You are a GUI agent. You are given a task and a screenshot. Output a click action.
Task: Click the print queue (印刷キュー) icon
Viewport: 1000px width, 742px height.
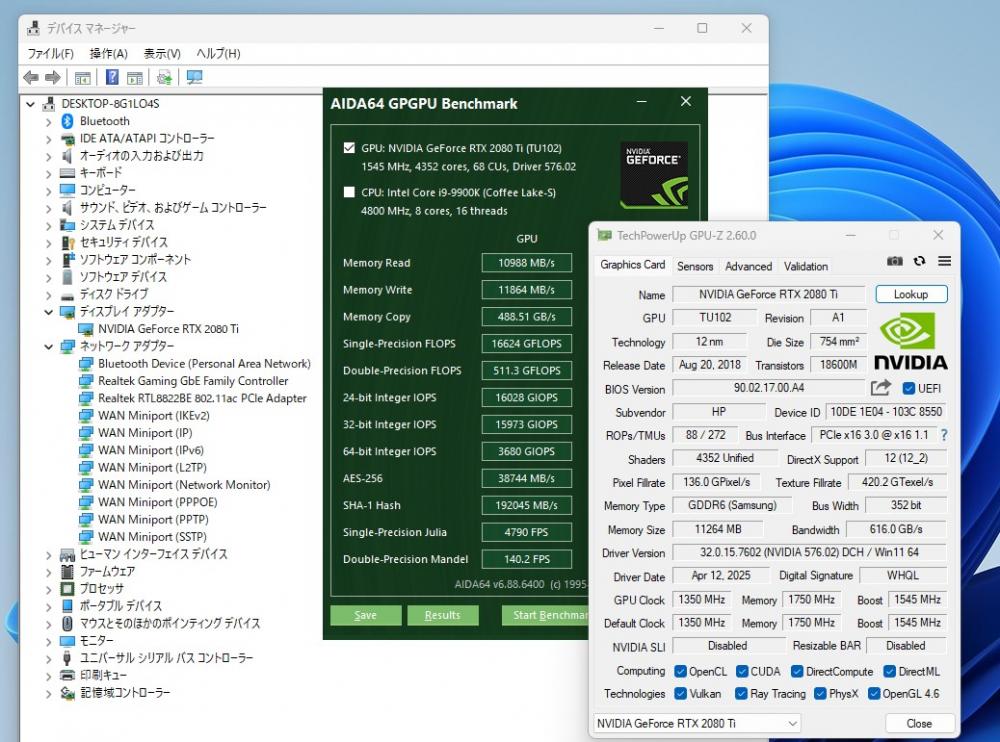point(68,675)
